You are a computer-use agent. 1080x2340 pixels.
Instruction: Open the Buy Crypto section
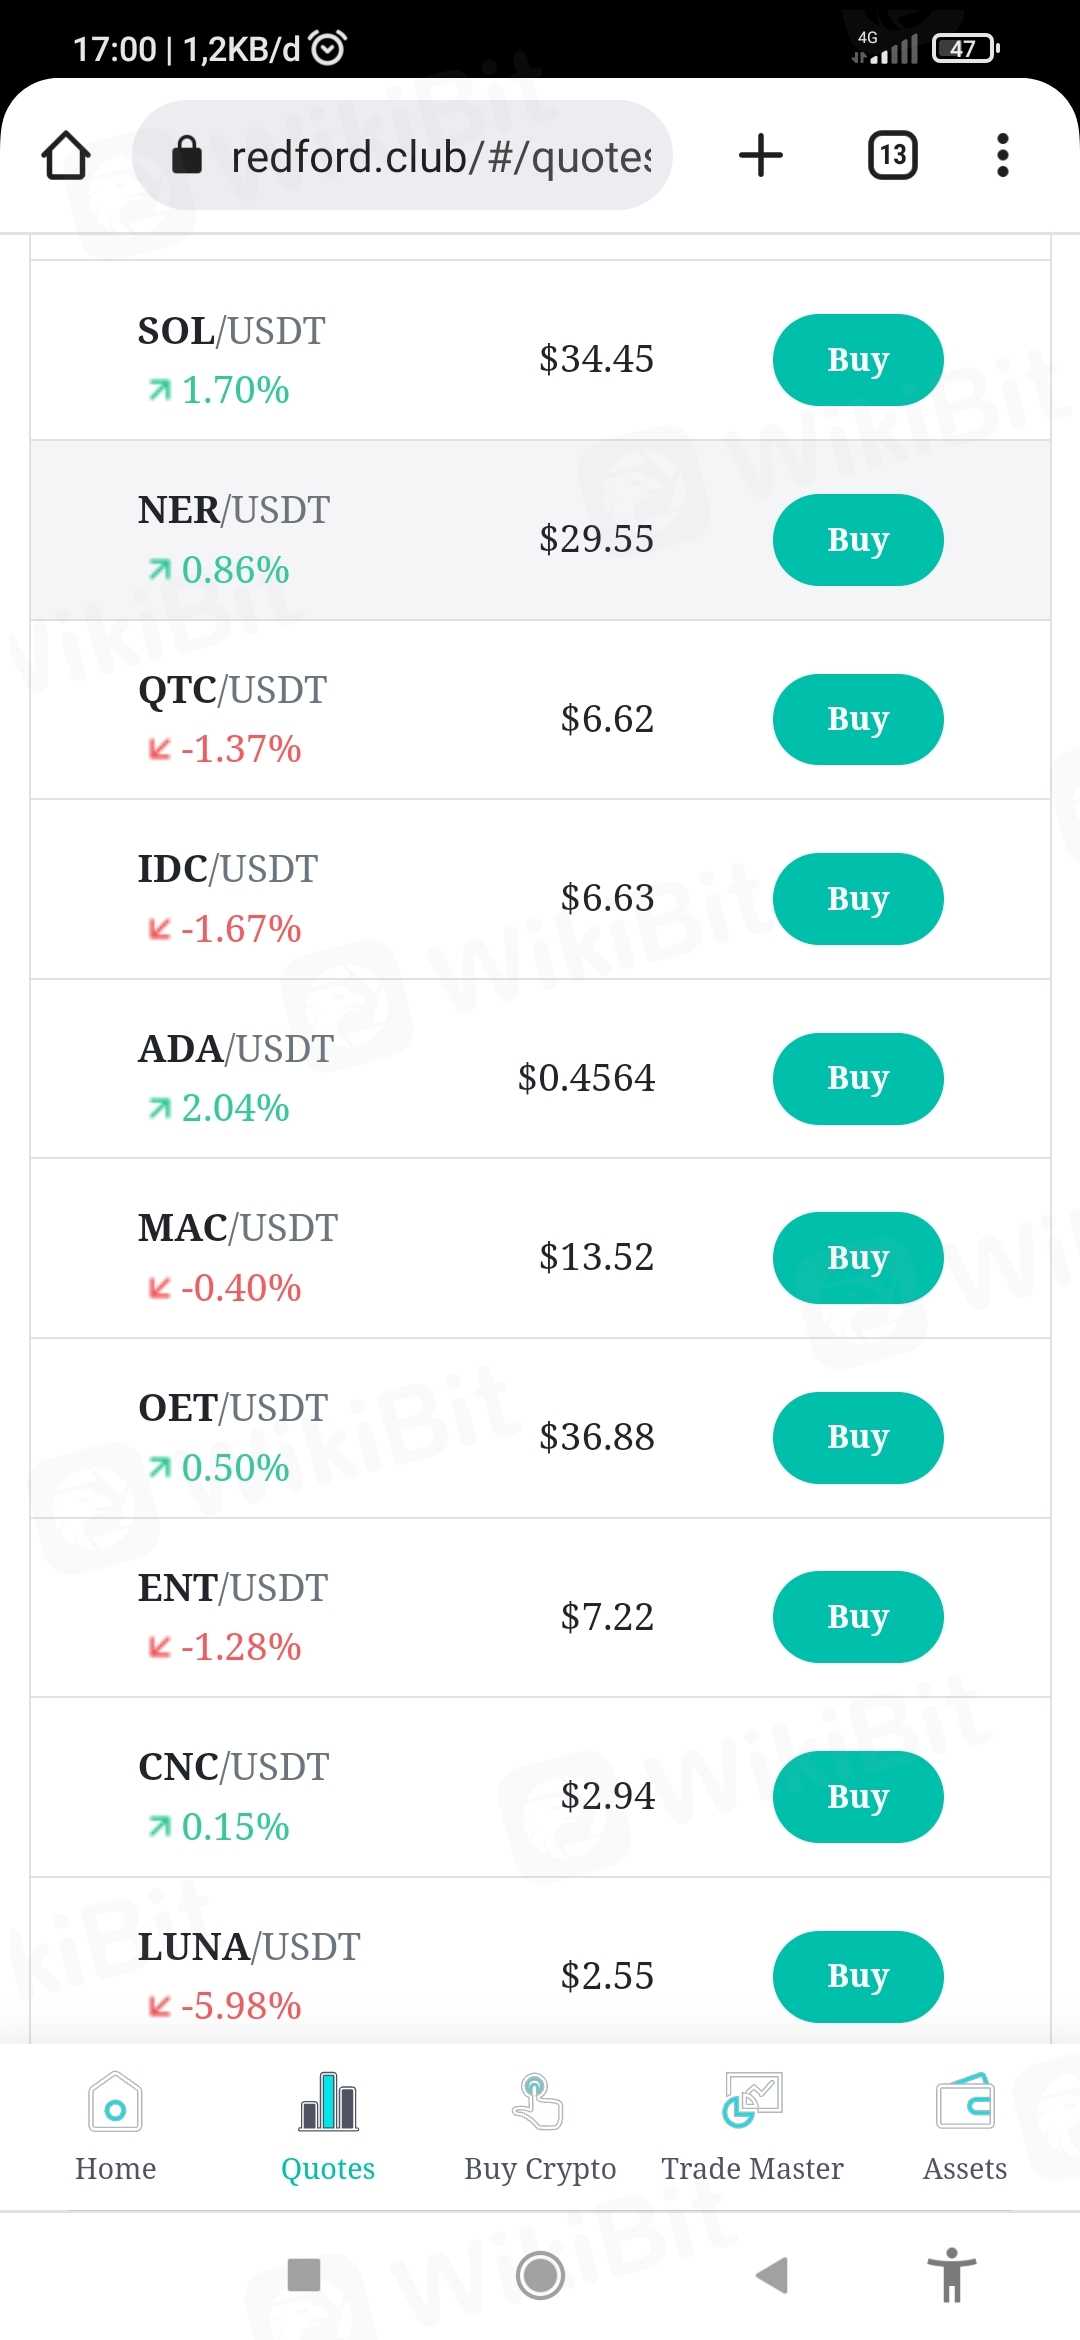pos(540,2126)
